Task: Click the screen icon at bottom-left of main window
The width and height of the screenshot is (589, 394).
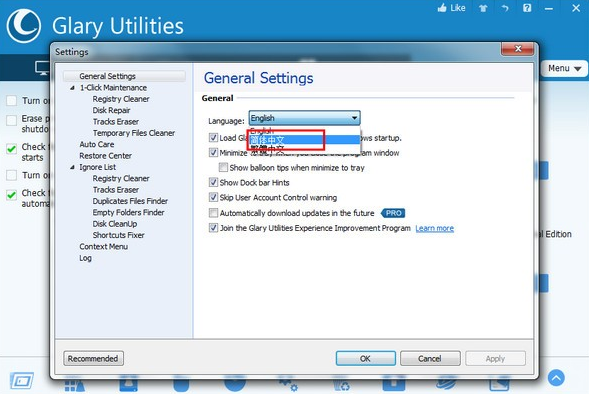Action: coord(22,380)
